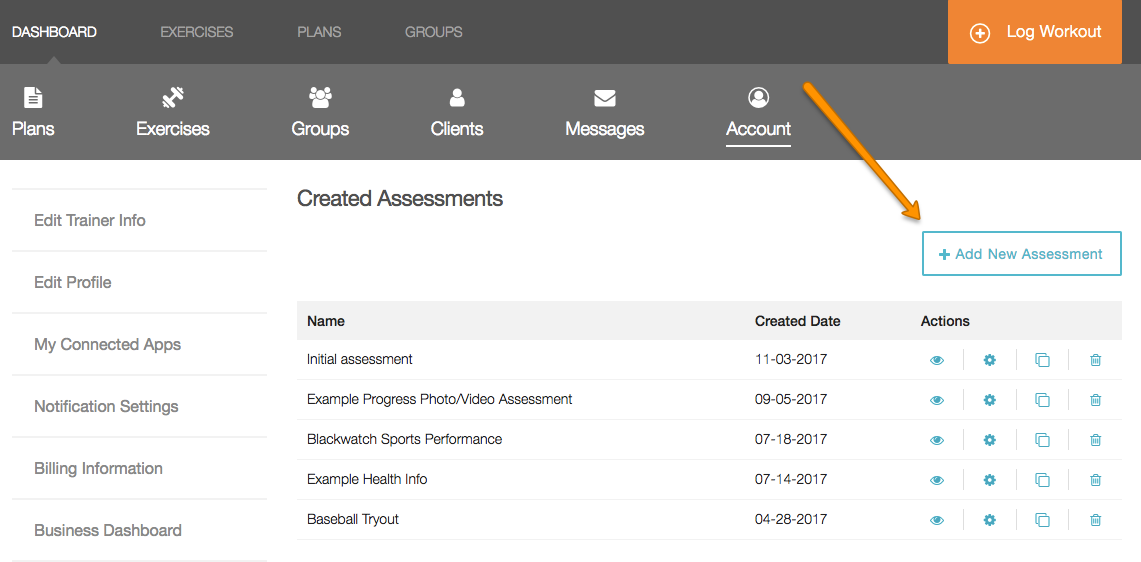The height and width of the screenshot is (562, 1141).
Task: Click the Account label in navigation
Action: coord(758,129)
